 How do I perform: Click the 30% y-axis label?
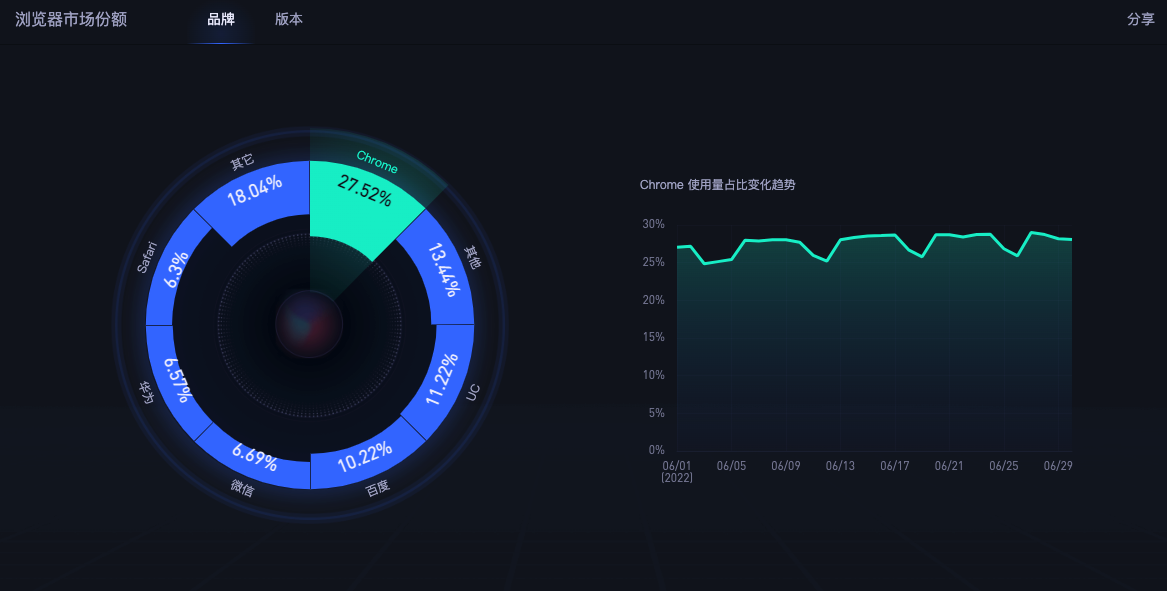pos(653,224)
